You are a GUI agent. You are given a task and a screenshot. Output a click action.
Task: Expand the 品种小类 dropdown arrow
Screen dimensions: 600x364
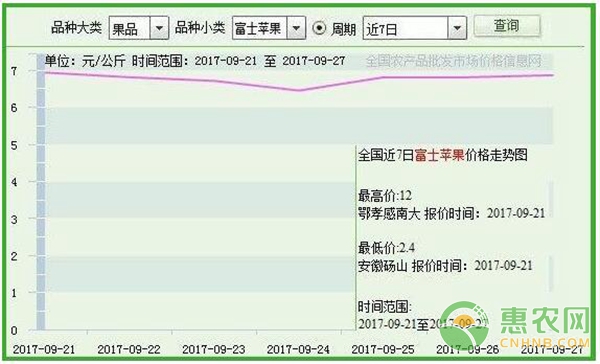[296, 28]
